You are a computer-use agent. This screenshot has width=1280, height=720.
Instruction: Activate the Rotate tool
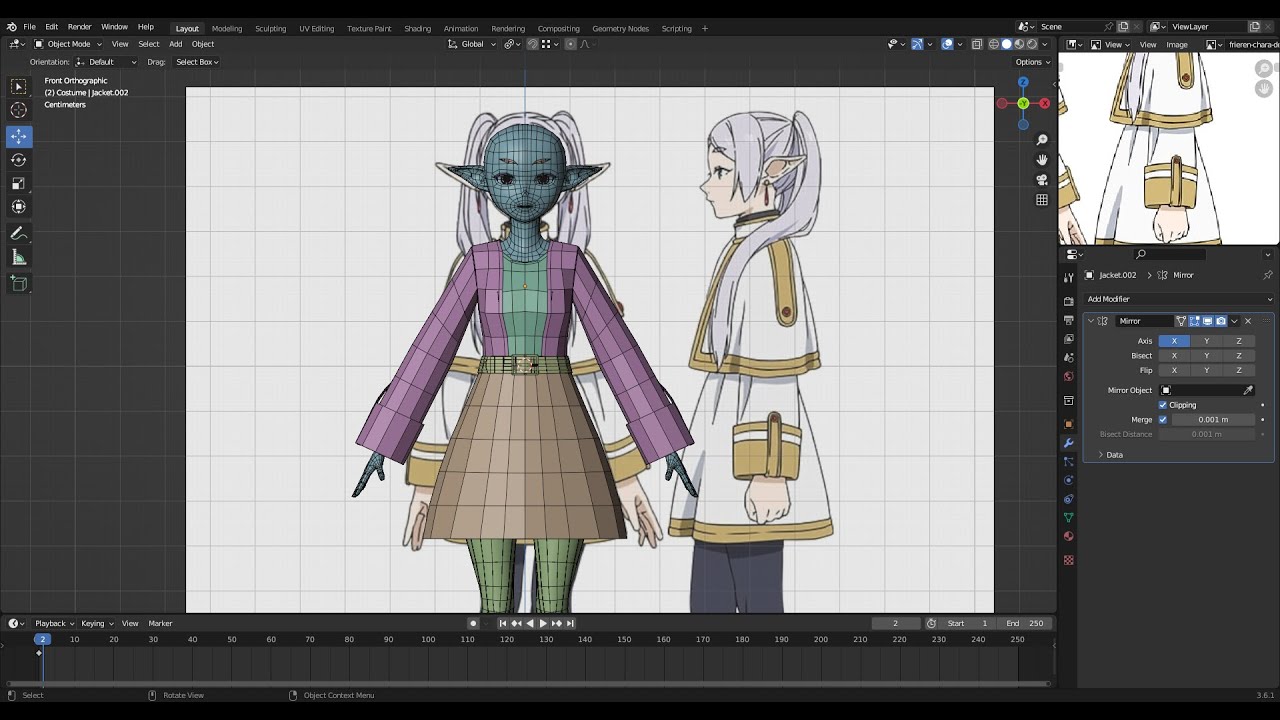(x=19, y=160)
